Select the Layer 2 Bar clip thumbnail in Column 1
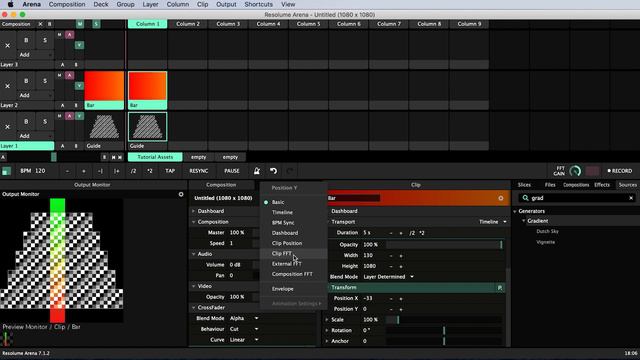 click(147, 86)
